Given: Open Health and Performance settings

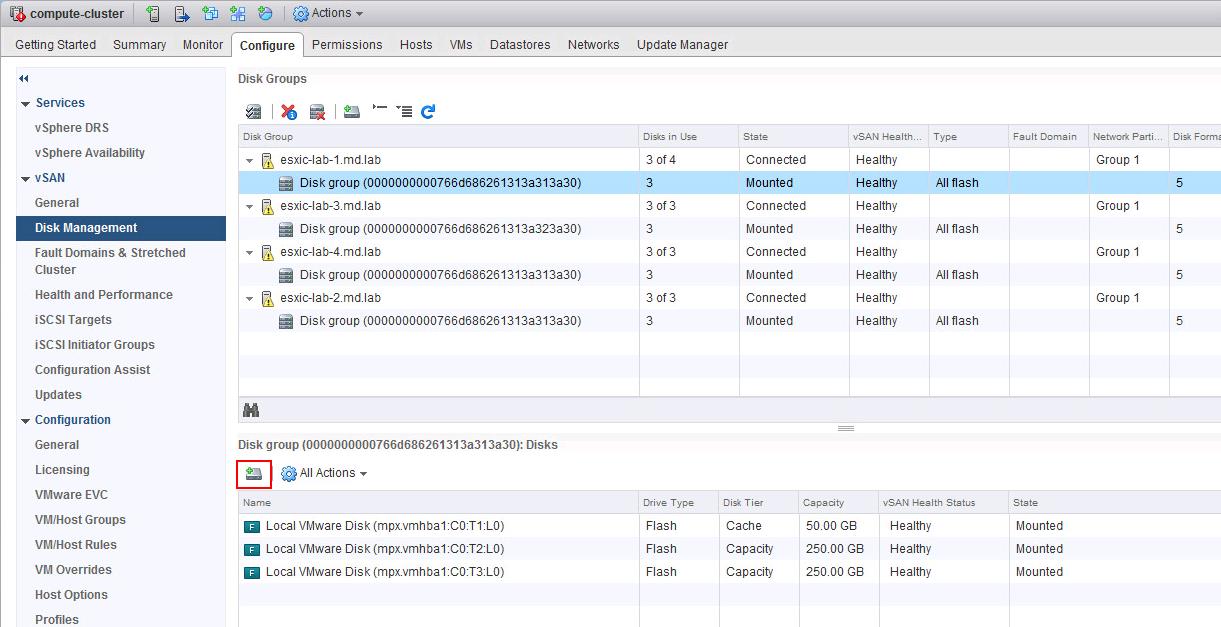Looking at the screenshot, I should click(104, 295).
